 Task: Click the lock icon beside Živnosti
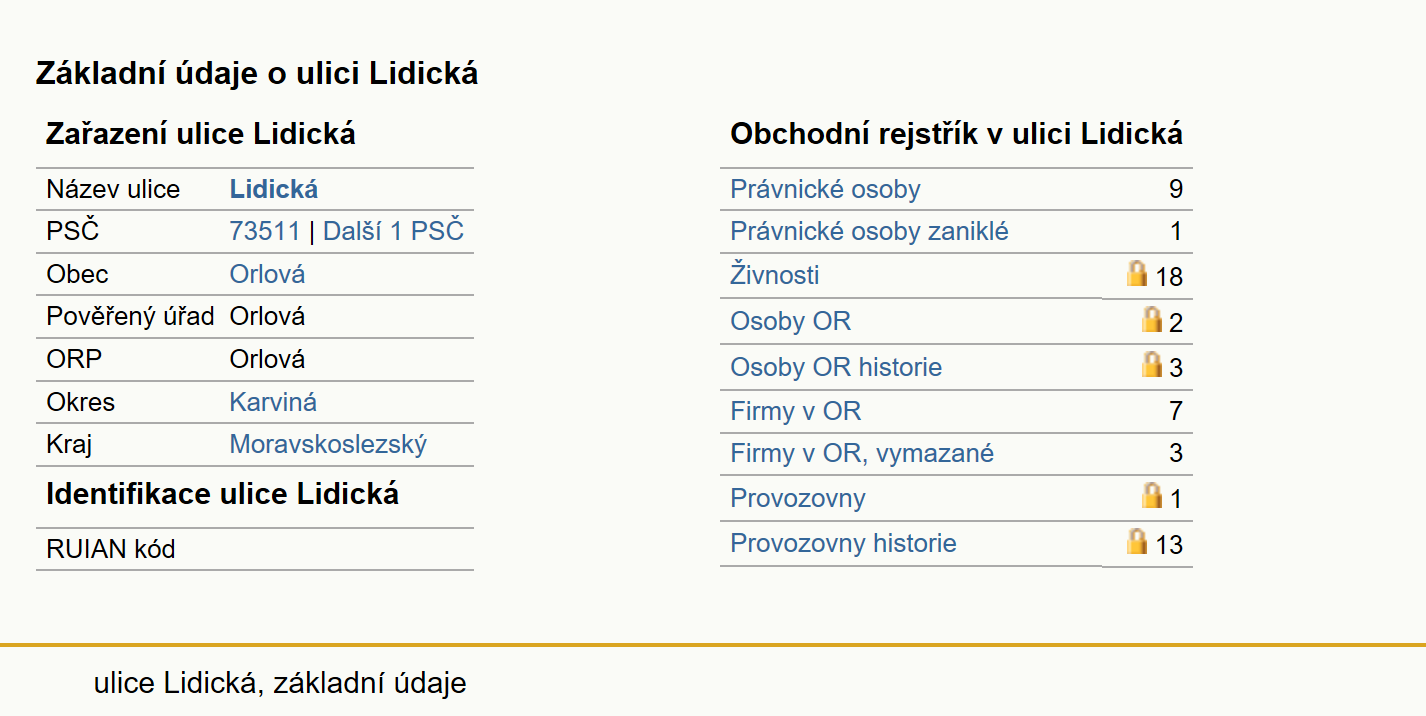click(x=1137, y=273)
